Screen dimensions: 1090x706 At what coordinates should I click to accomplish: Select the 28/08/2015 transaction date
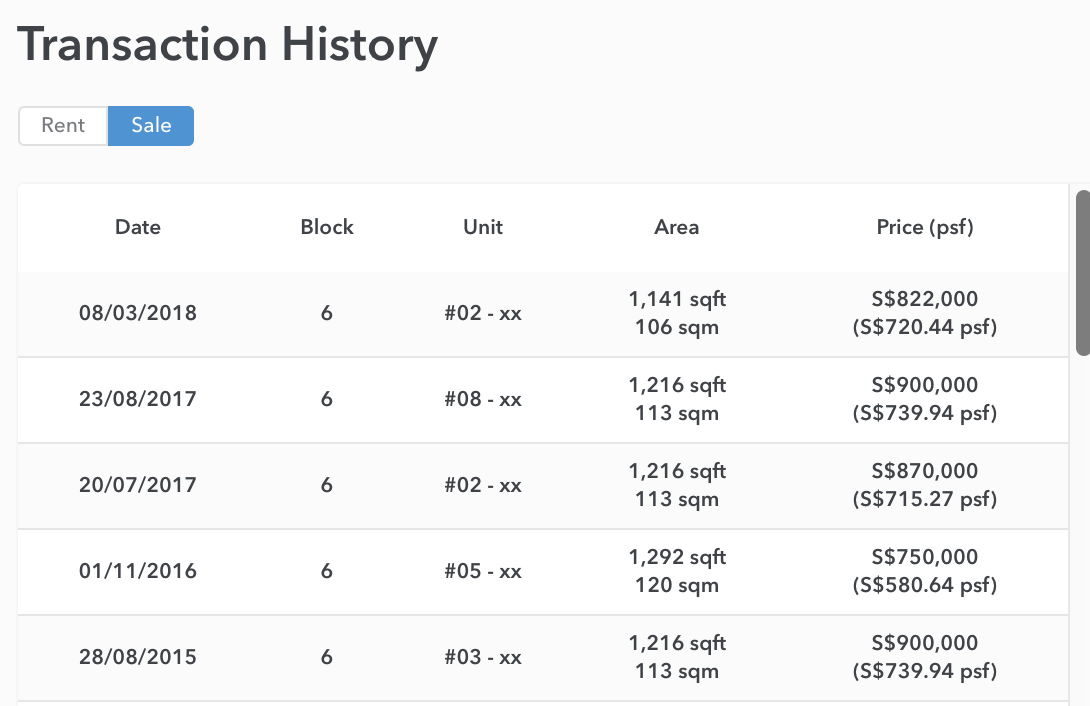[138, 657]
